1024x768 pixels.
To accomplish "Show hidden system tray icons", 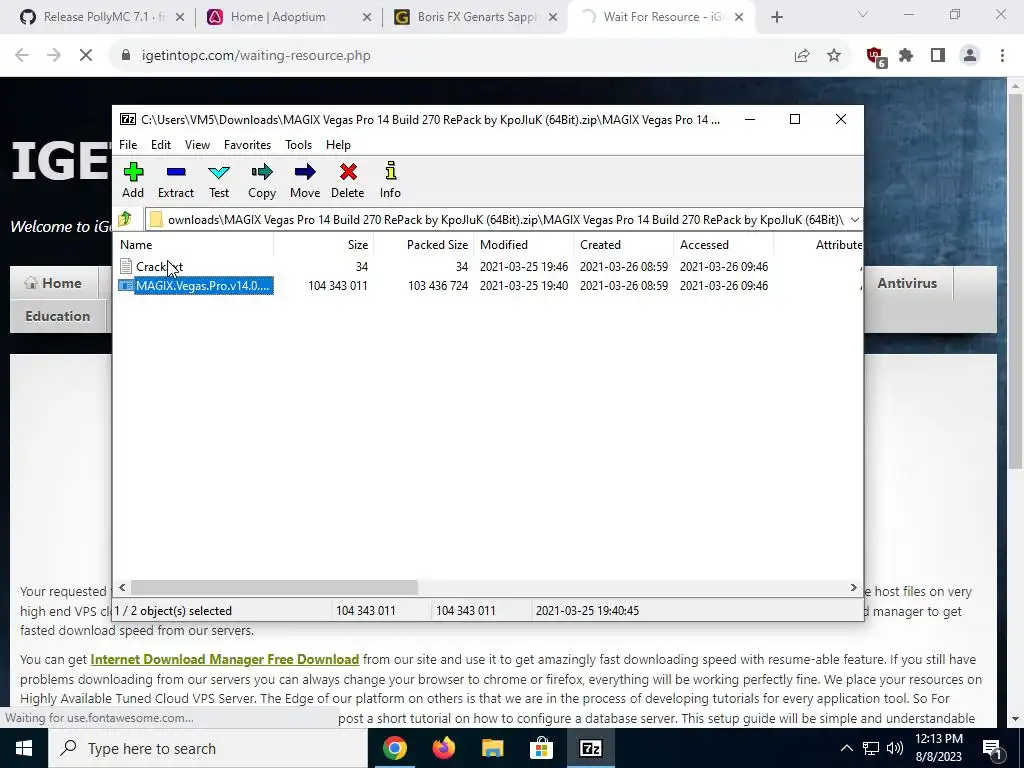I will coord(846,748).
